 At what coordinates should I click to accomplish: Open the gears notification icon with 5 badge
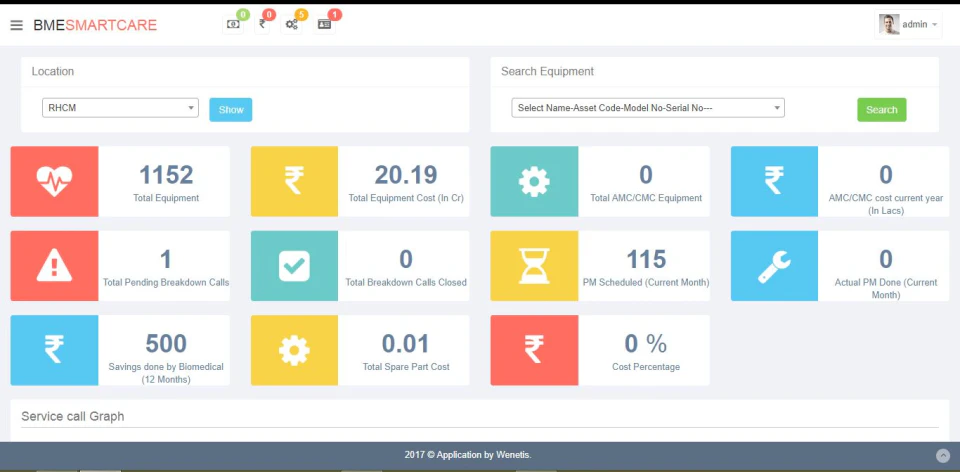pos(291,24)
